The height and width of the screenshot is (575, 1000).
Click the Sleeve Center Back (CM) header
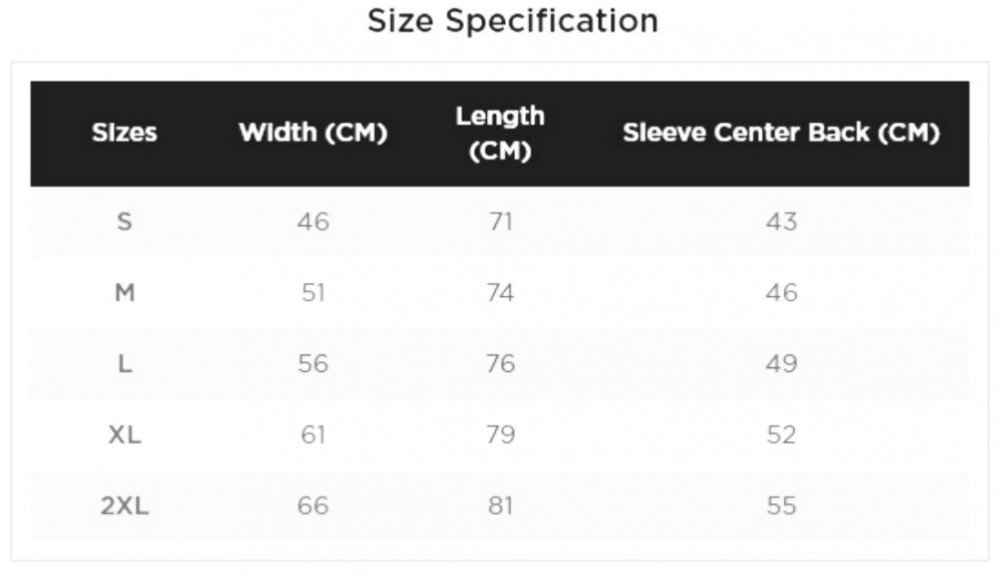point(781,133)
